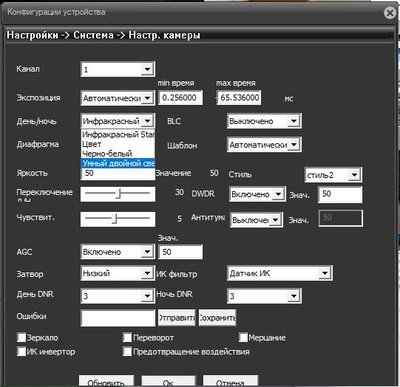Screen dimensions: 400x387
Task: Open the Стиль стиль2 dropdown
Action: pos(333,175)
